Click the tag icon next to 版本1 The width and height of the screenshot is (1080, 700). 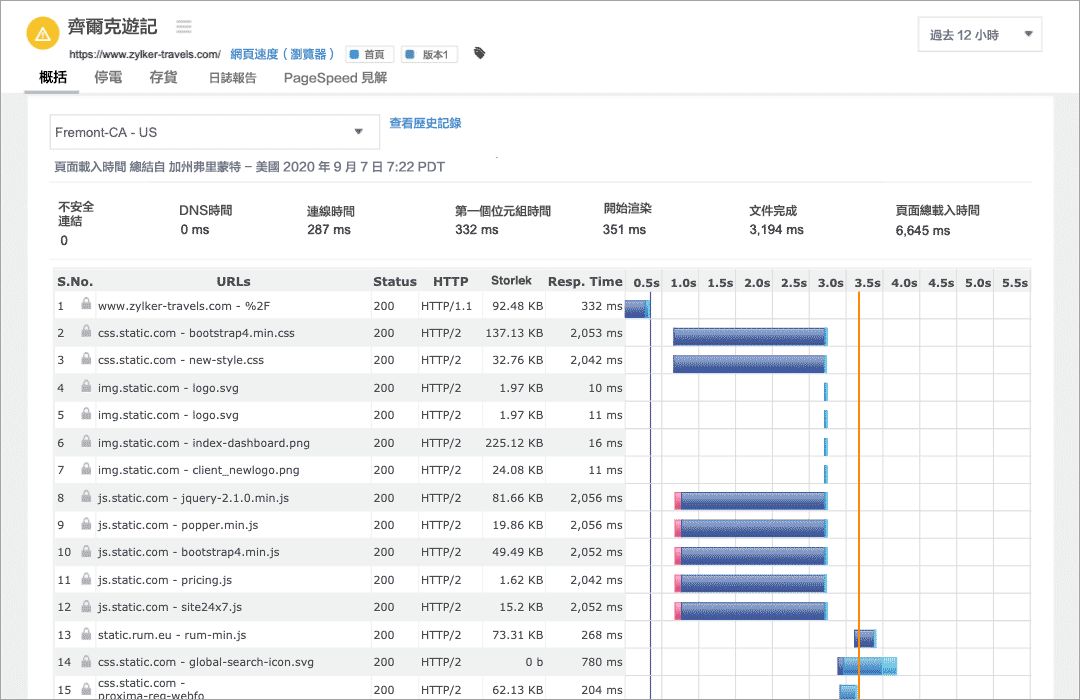tap(480, 54)
